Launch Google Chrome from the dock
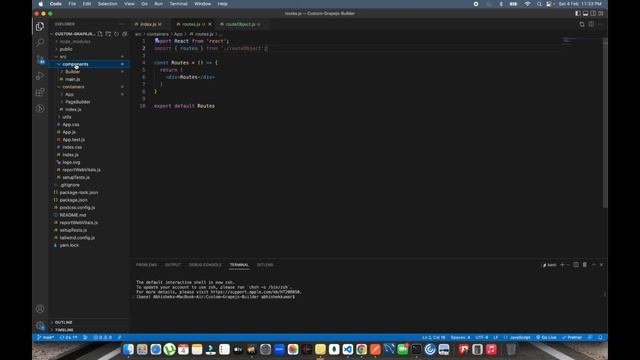 pos(361,349)
